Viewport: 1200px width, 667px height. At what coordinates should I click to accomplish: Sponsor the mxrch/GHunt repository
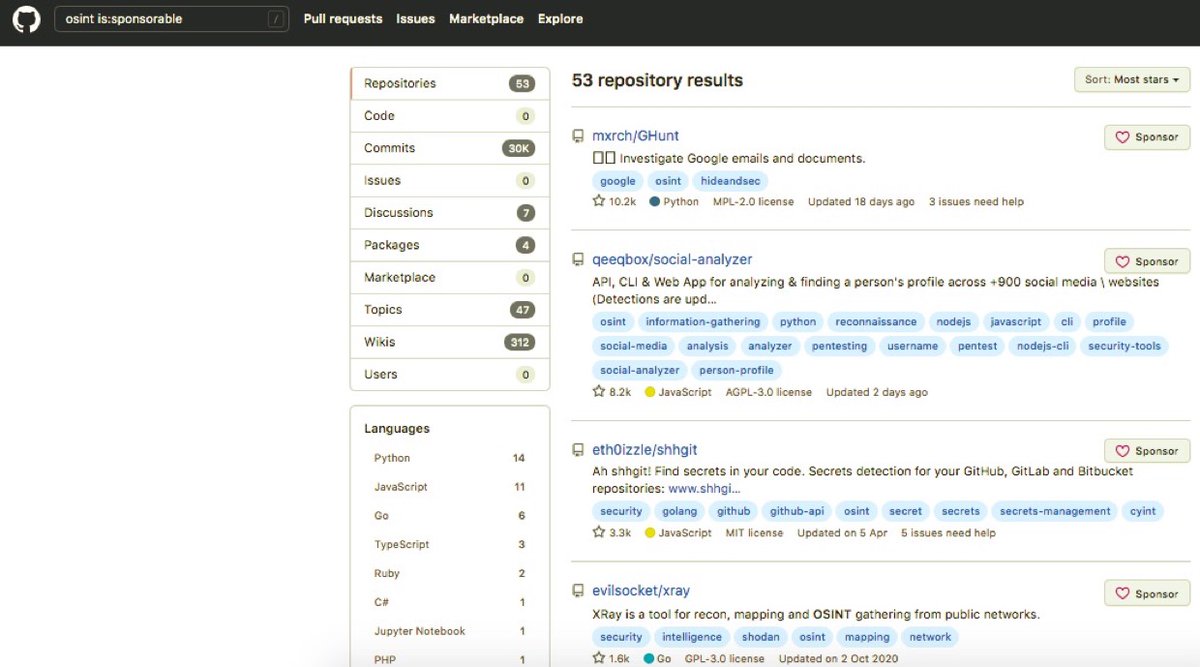pos(1147,137)
